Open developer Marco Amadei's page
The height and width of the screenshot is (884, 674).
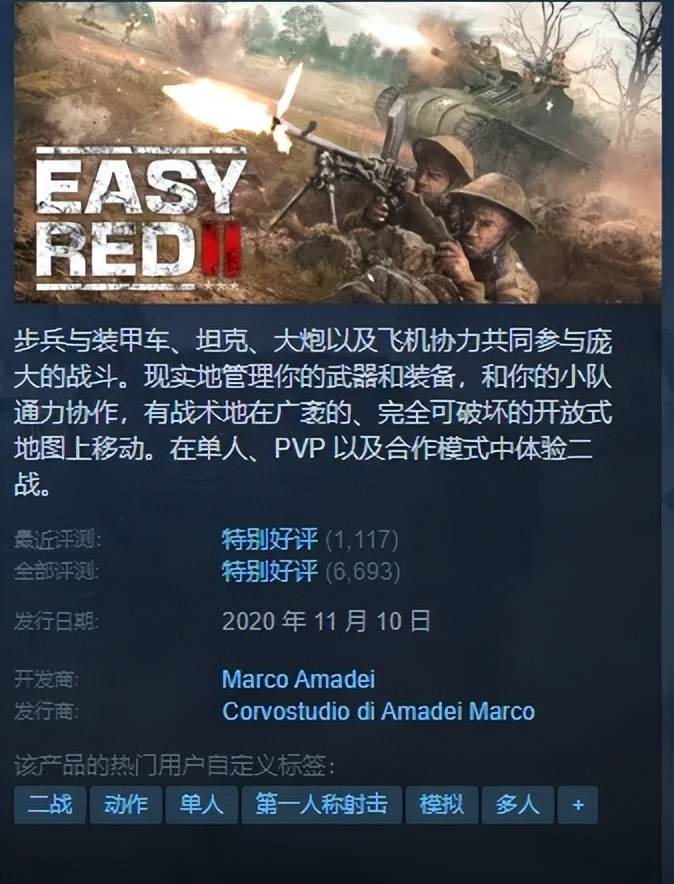pyautogui.click(x=298, y=679)
